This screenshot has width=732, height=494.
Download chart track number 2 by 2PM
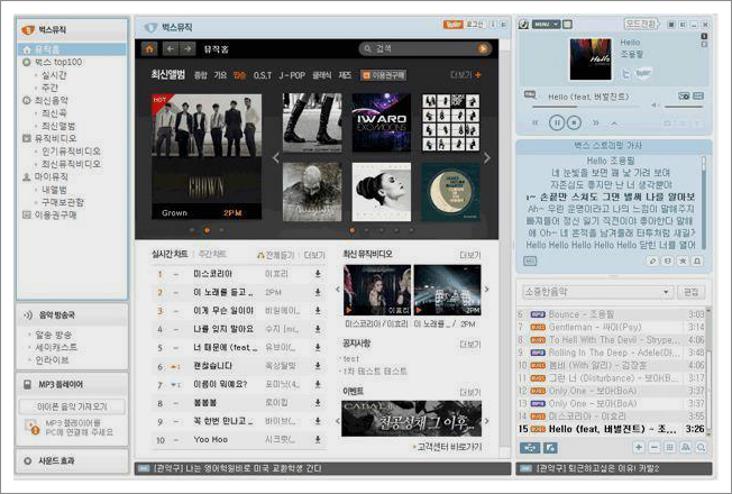(318, 292)
